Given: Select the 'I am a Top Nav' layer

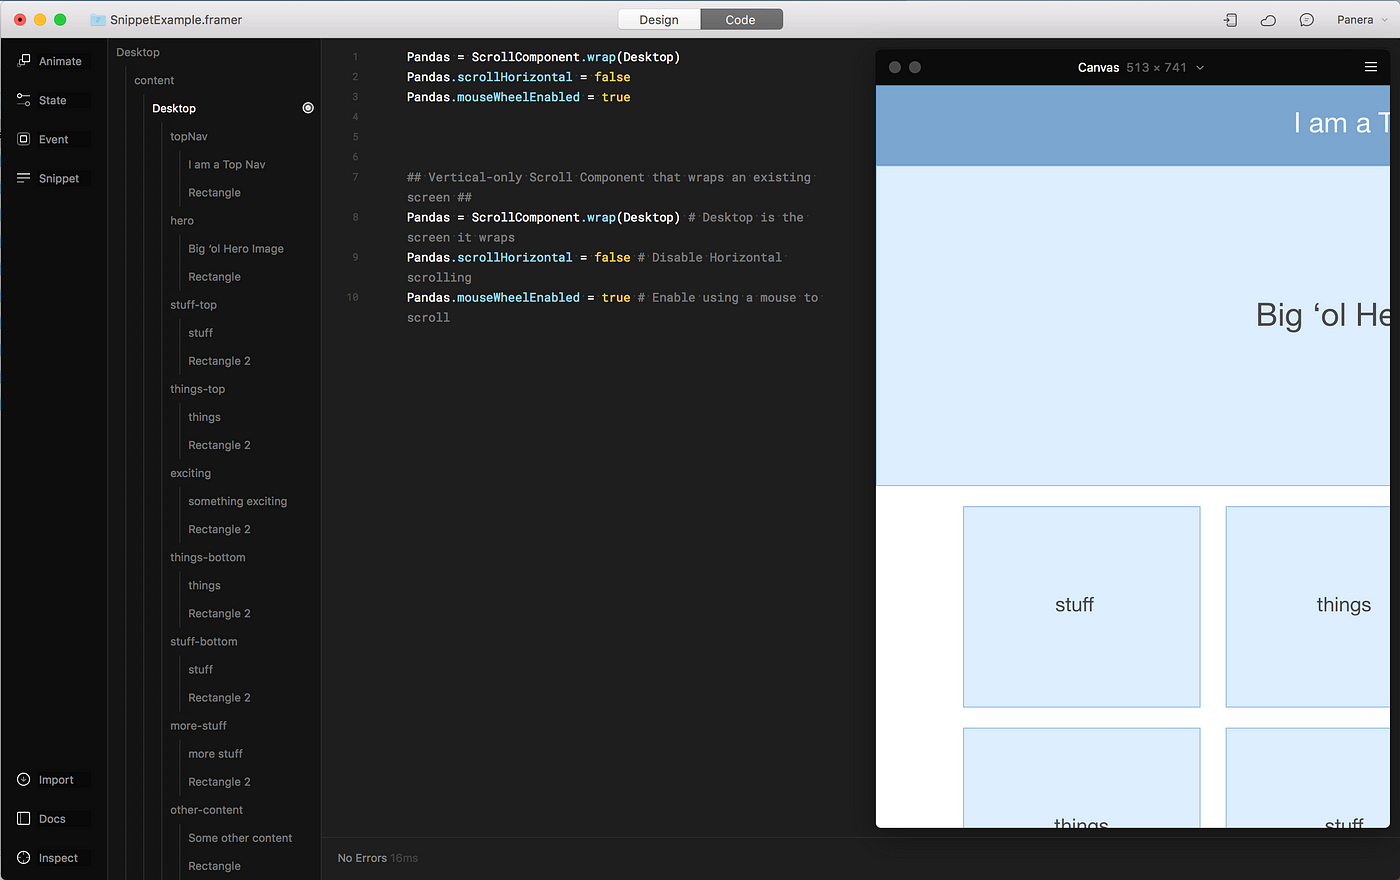Looking at the screenshot, I should pos(227,164).
